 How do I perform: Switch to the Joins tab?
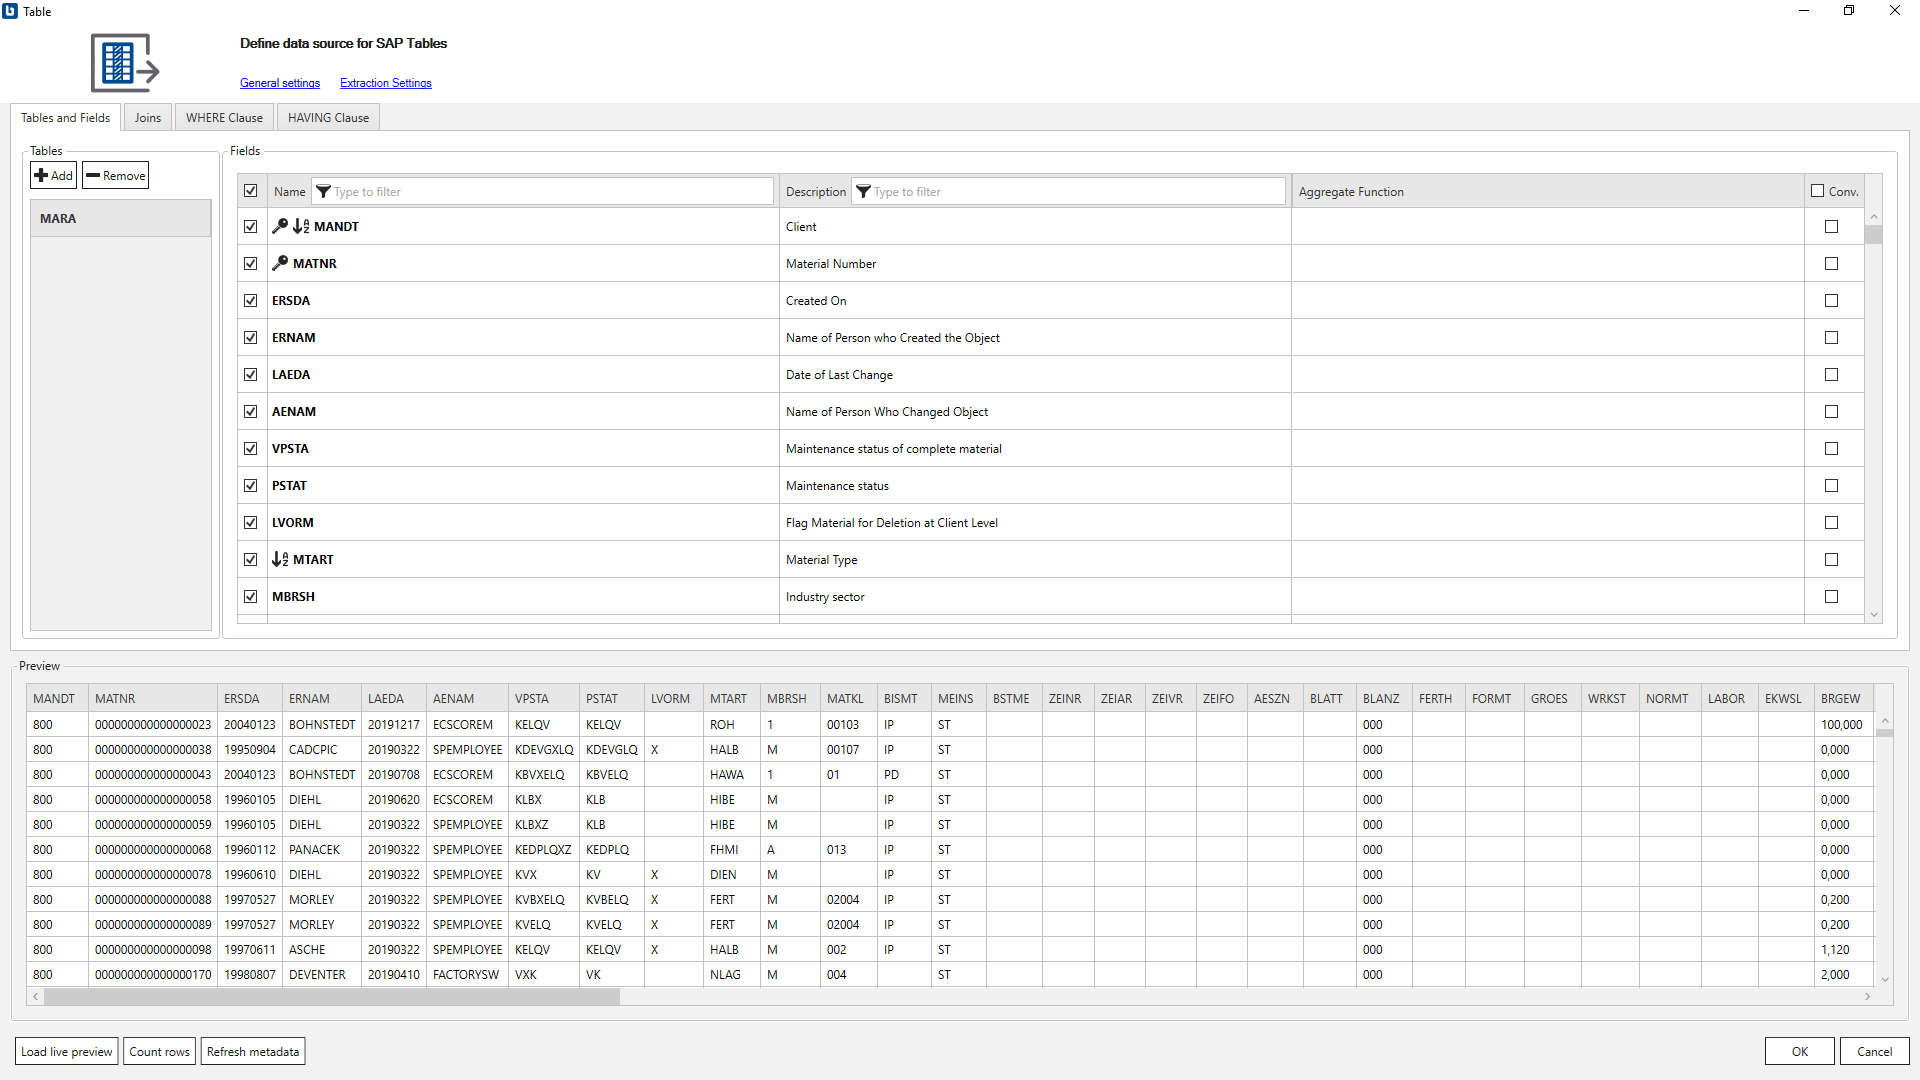147,117
